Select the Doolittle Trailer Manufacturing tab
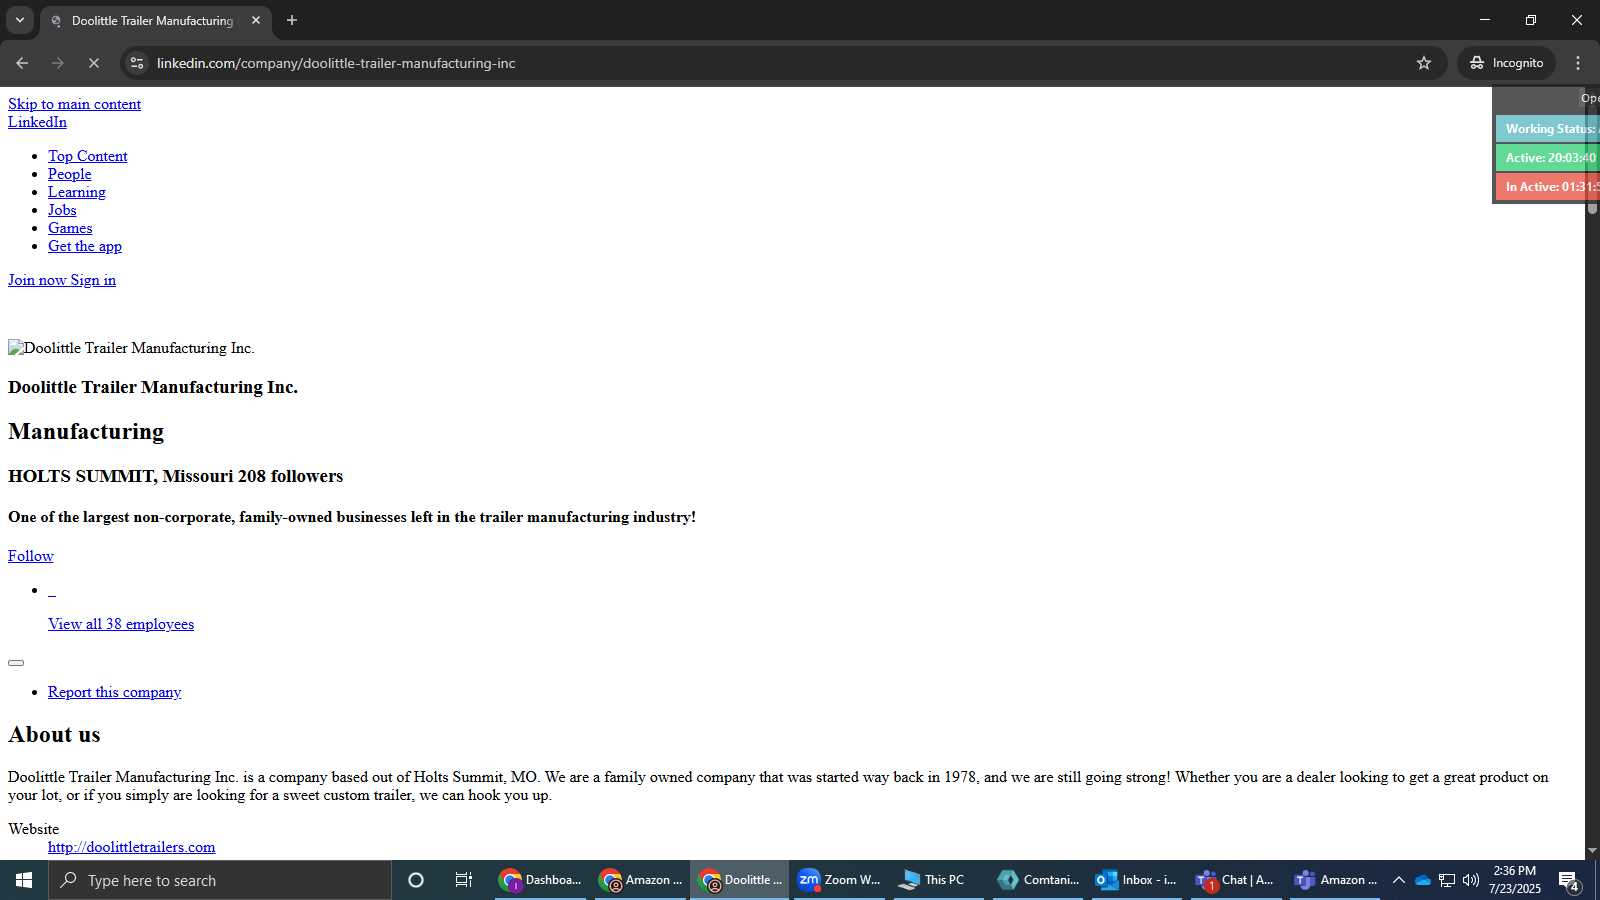 click(152, 20)
